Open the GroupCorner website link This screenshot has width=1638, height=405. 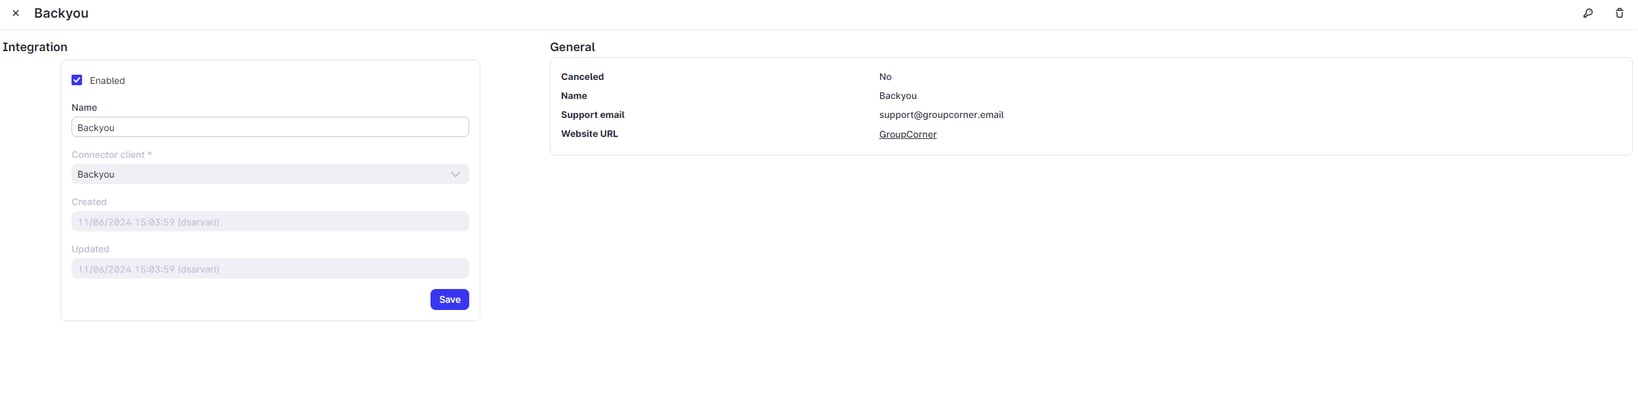click(907, 134)
